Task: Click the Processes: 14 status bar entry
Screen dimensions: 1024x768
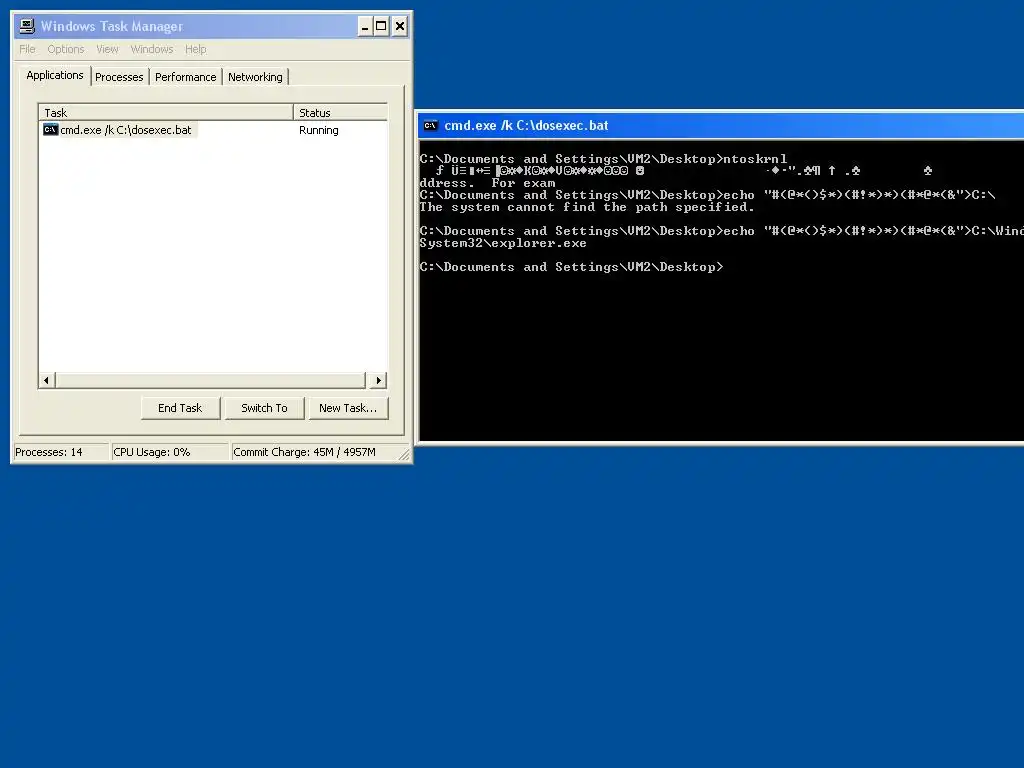Action: click(x=61, y=452)
